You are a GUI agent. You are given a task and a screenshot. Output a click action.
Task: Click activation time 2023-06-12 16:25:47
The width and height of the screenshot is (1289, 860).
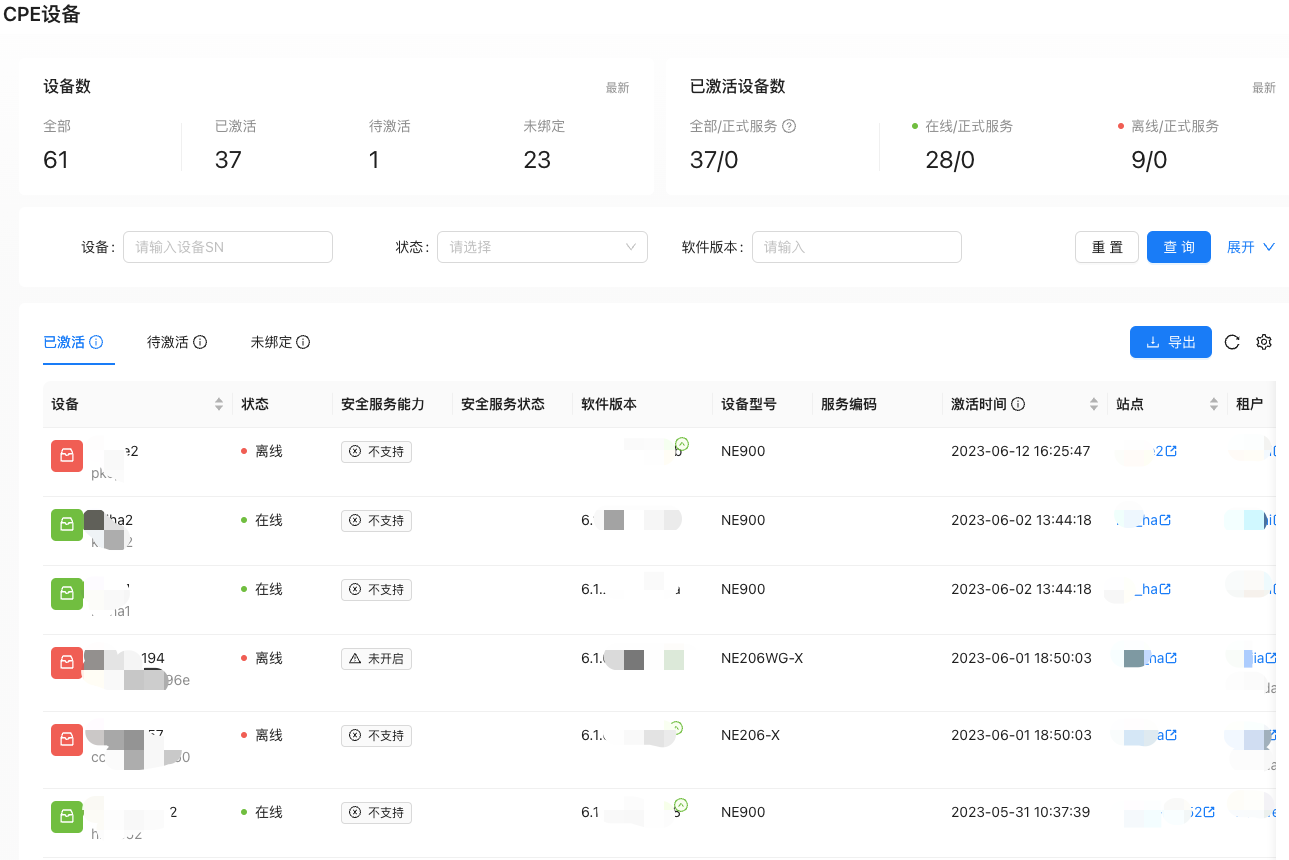coord(1020,451)
